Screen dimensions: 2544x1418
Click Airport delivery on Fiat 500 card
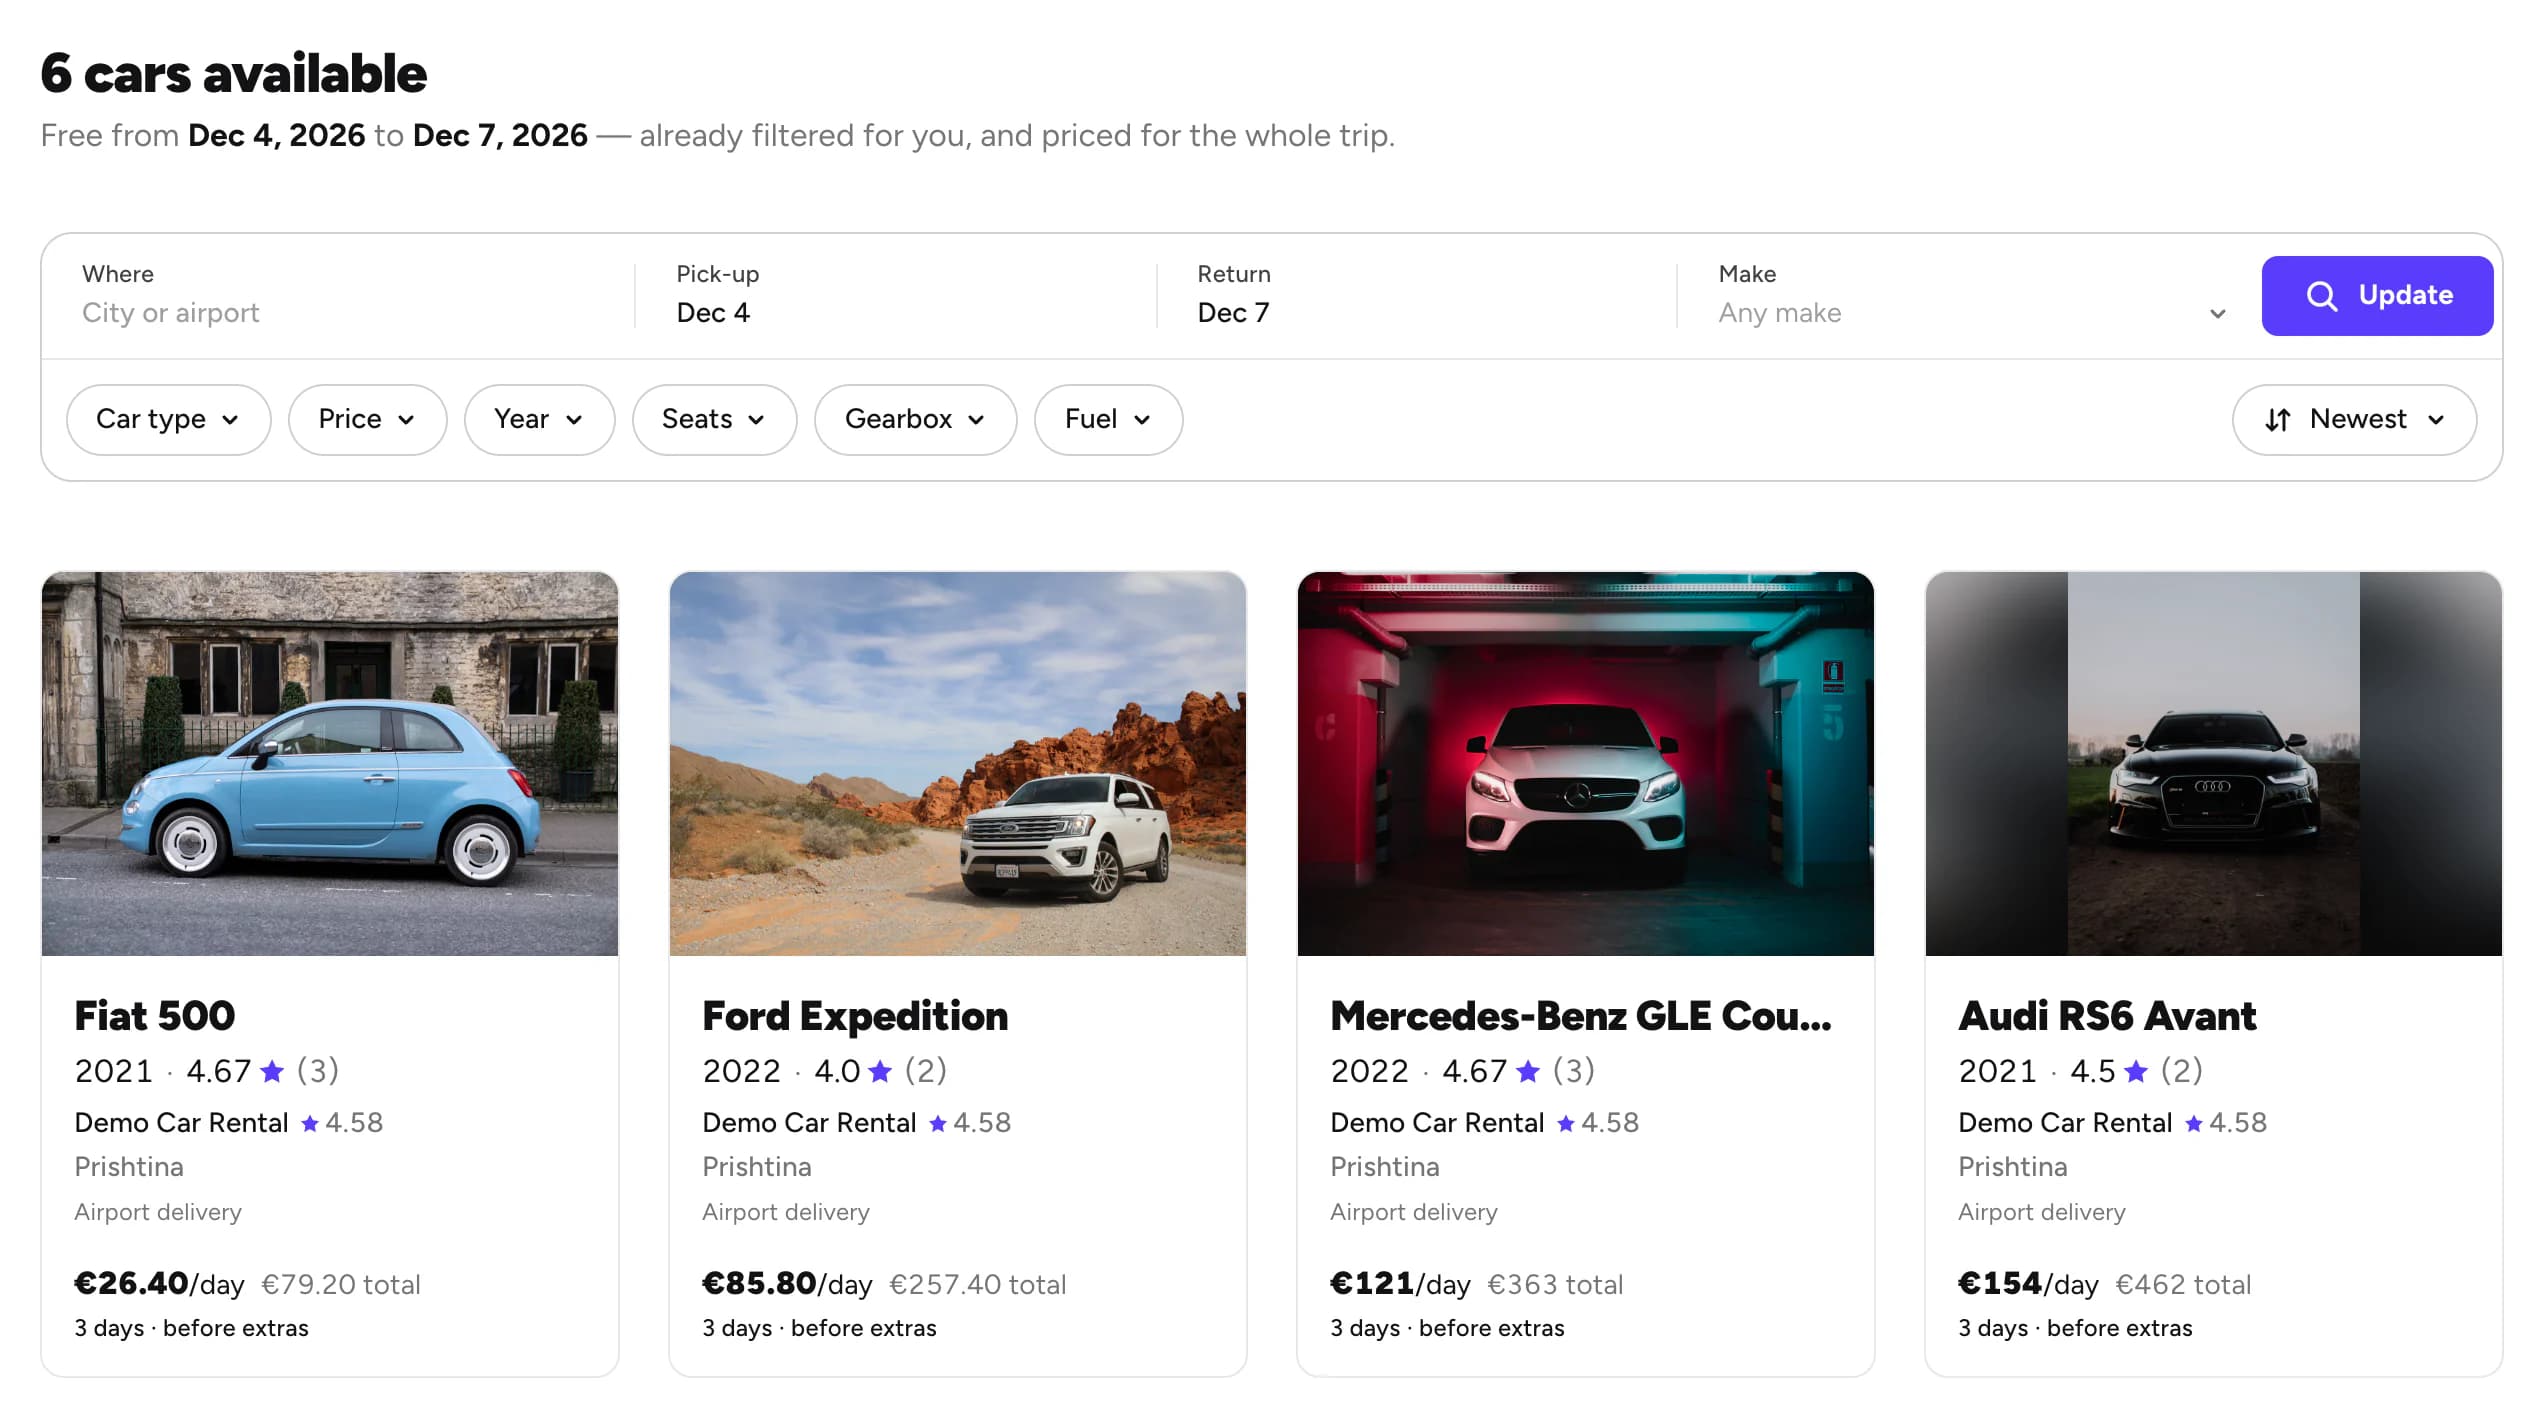(158, 1212)
